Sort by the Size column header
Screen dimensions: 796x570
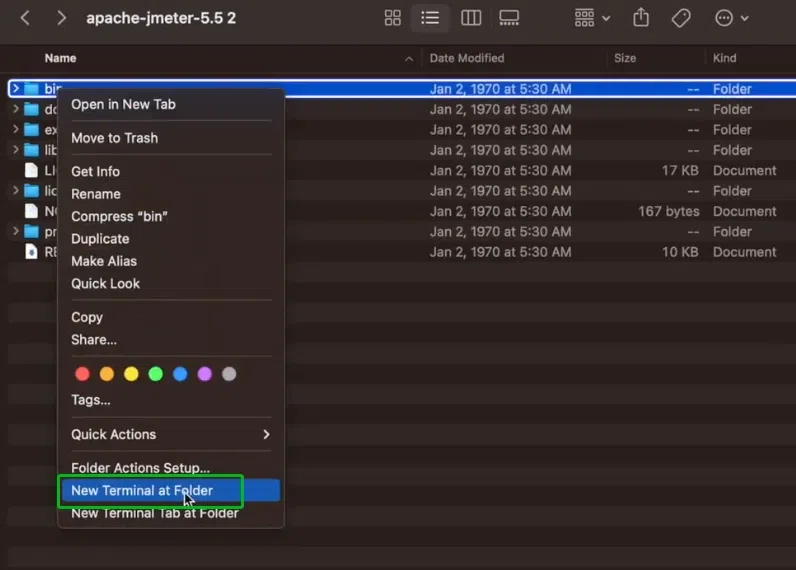[x=625, y=58]
